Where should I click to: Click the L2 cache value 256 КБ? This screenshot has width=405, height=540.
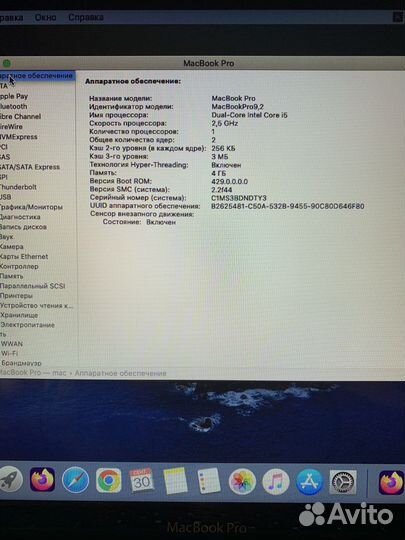click(x=223, y=148)
